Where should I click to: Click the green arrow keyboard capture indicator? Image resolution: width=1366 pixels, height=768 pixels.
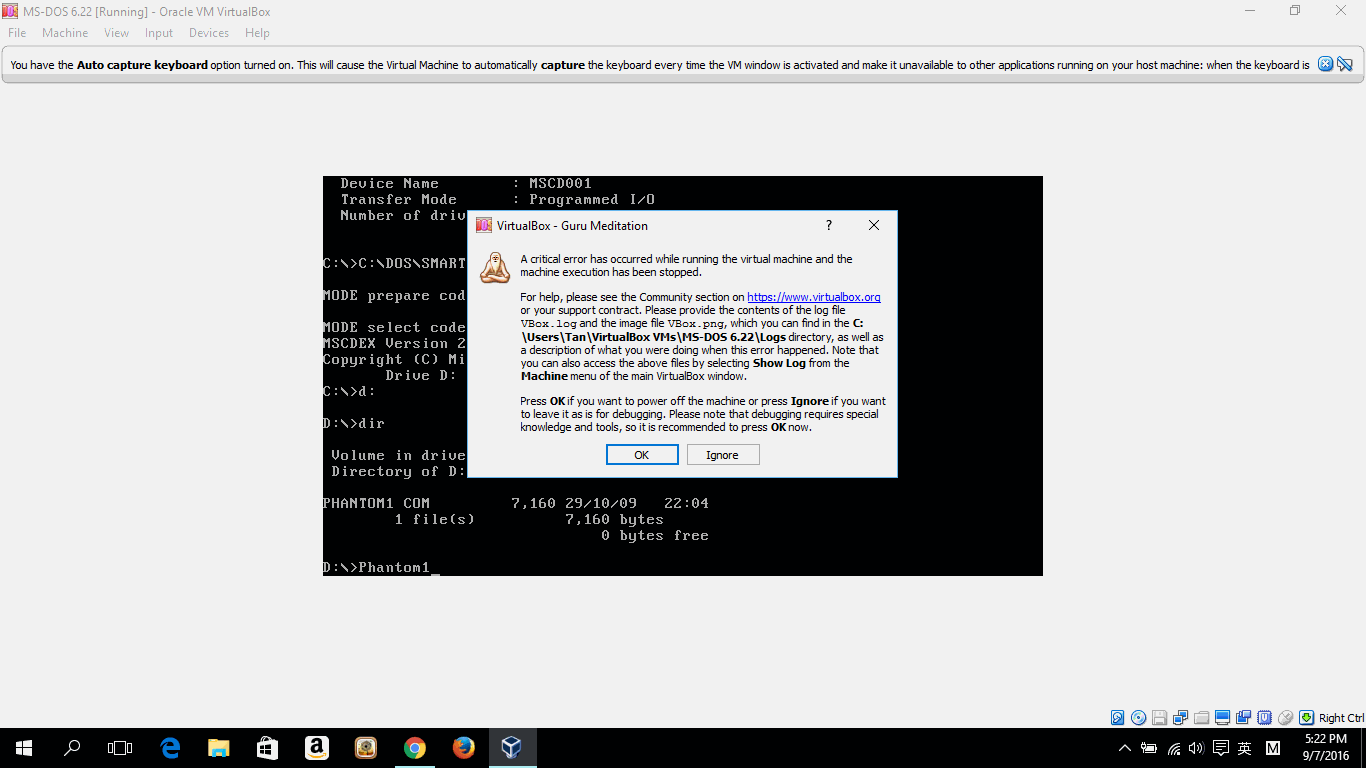tap(1307, 718)
